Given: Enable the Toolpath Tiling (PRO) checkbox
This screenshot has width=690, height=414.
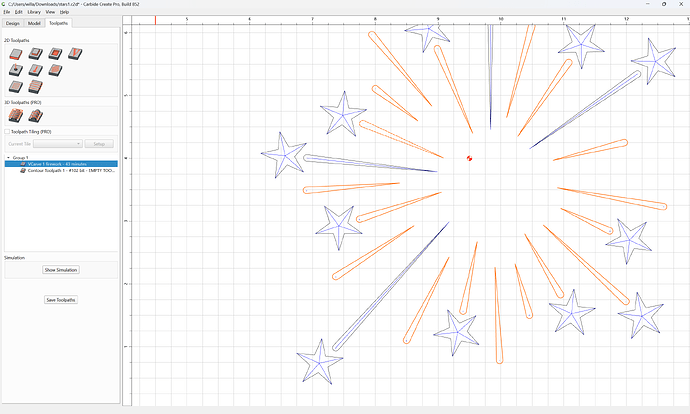Looking at the screenshot, I should tap(7, 132).
